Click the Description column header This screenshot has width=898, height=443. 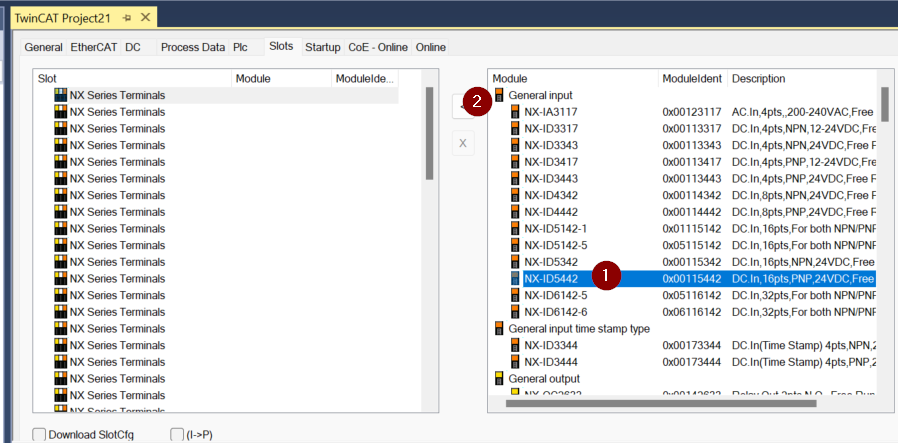pyautogui.click(x=802, y=78)
